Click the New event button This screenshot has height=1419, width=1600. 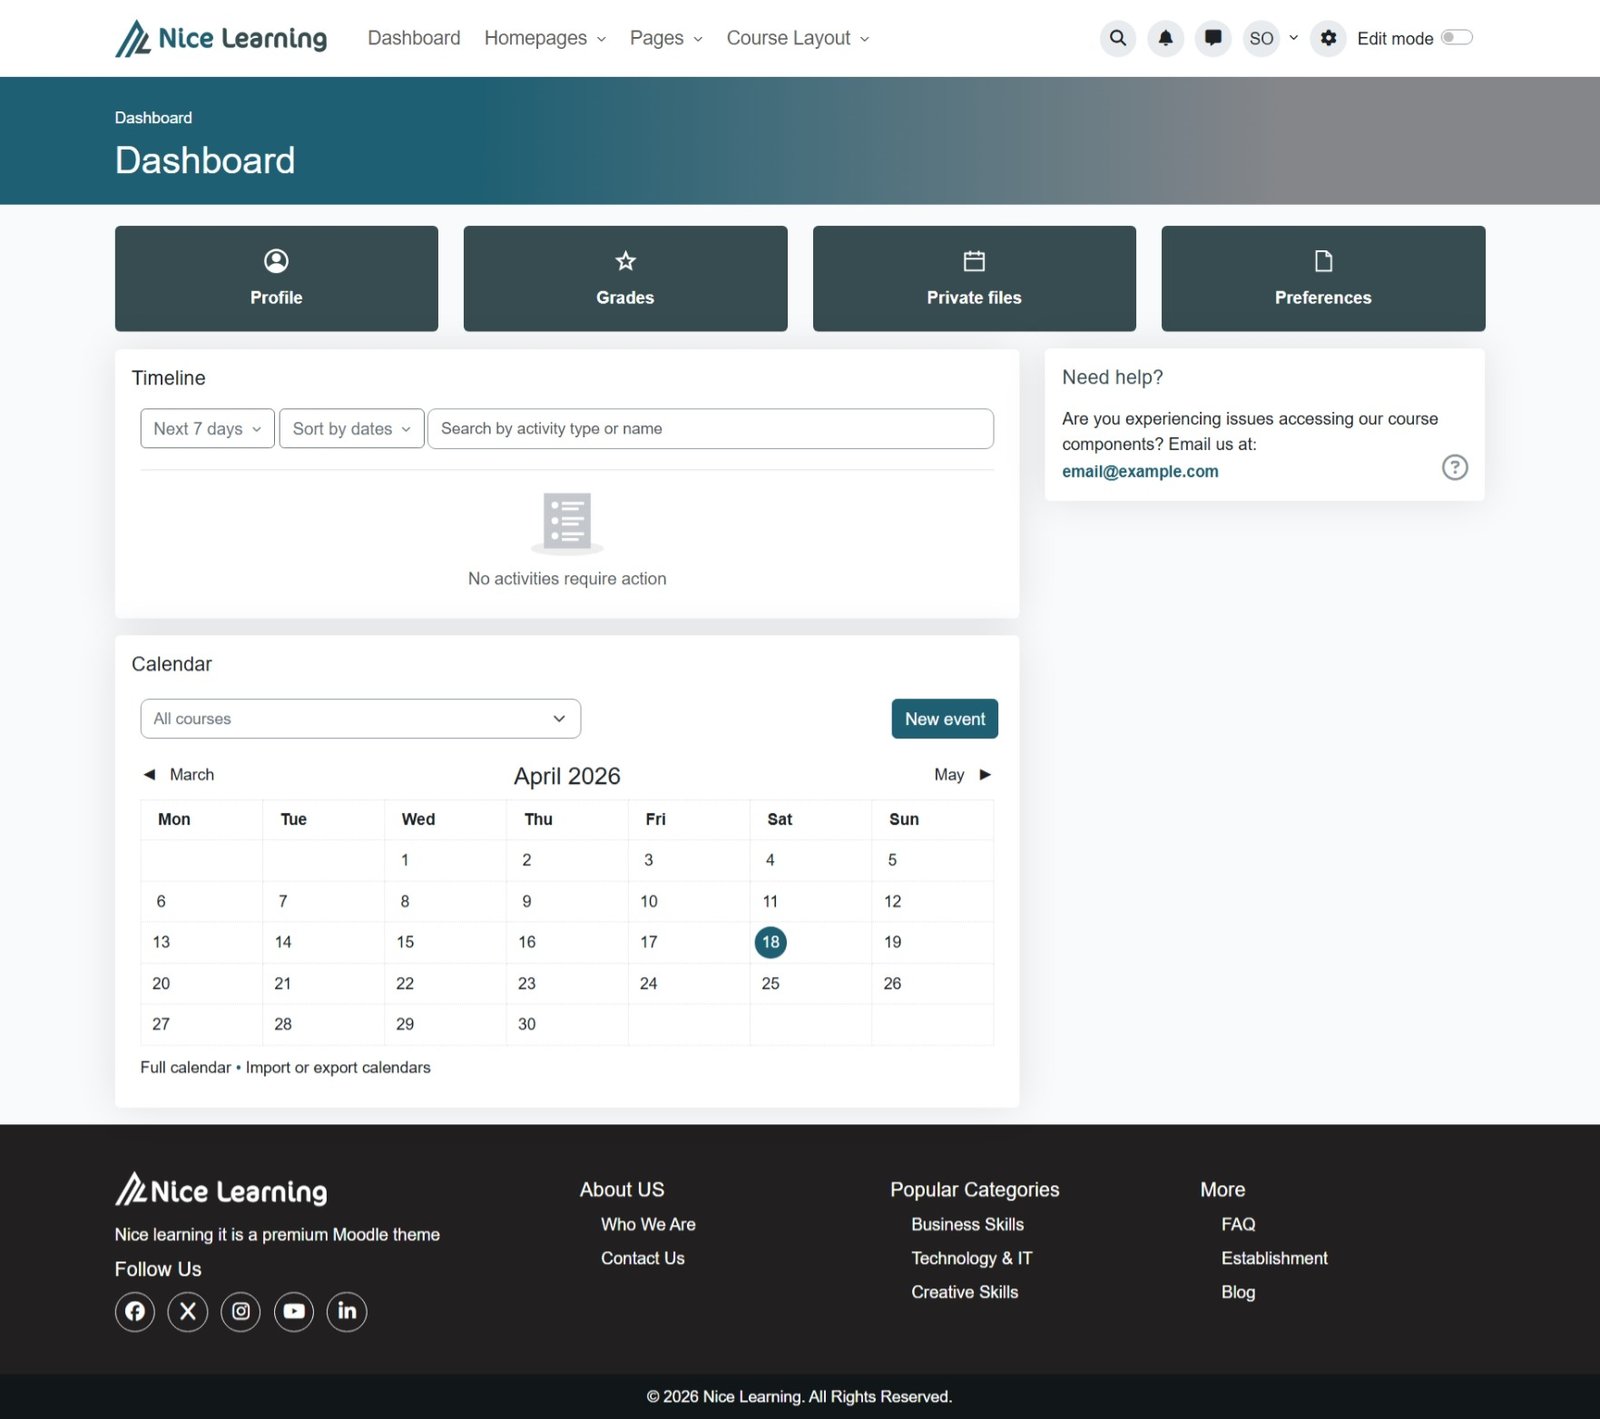click(x=944, y=718)
